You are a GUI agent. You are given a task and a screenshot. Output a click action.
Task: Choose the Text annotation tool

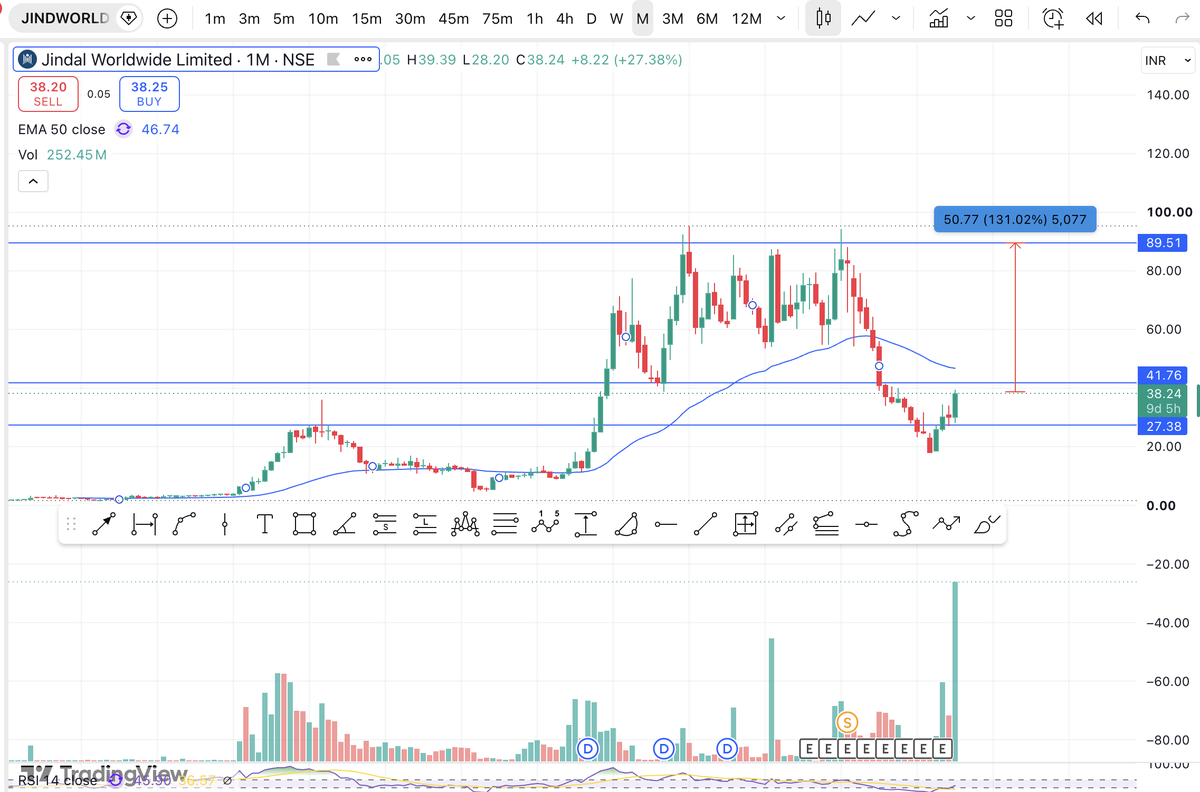click(264, 523)
